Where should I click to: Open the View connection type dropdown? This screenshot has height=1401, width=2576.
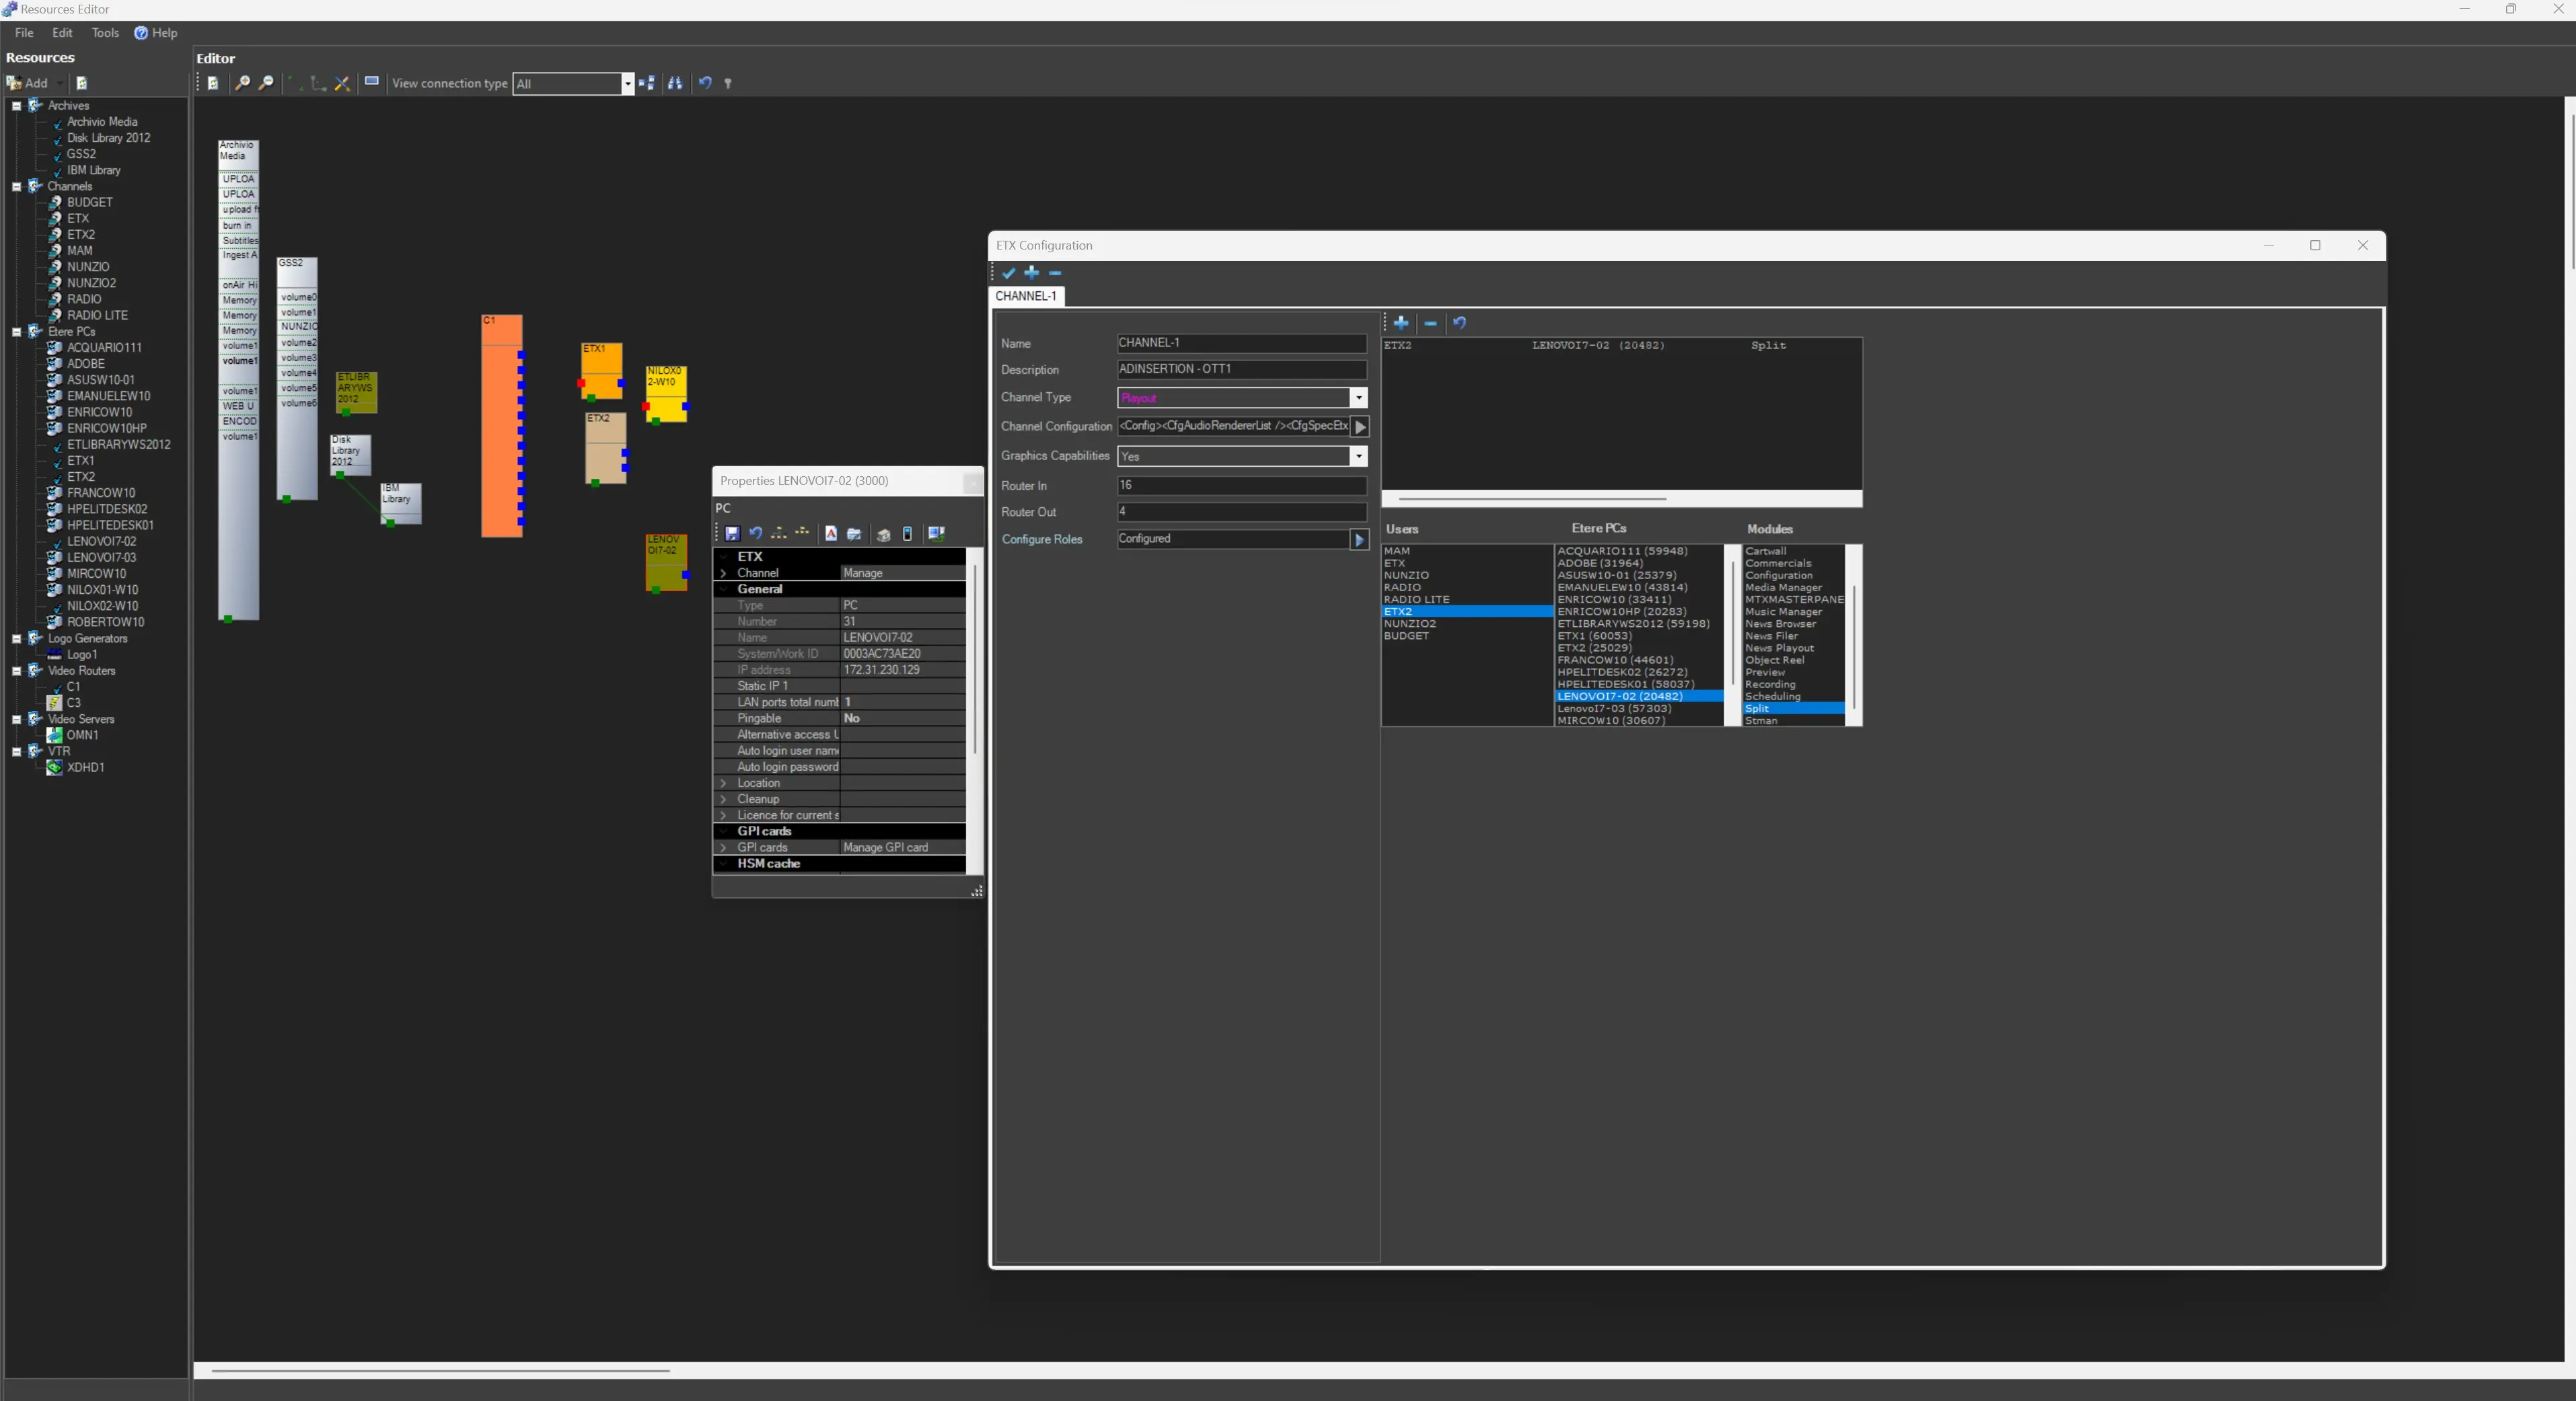point(627,84)
